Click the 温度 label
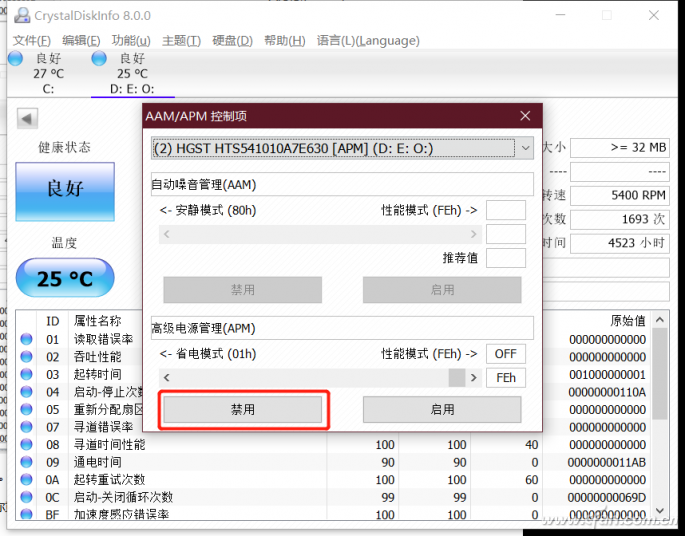Screen dimensions: 685x536 65,242
